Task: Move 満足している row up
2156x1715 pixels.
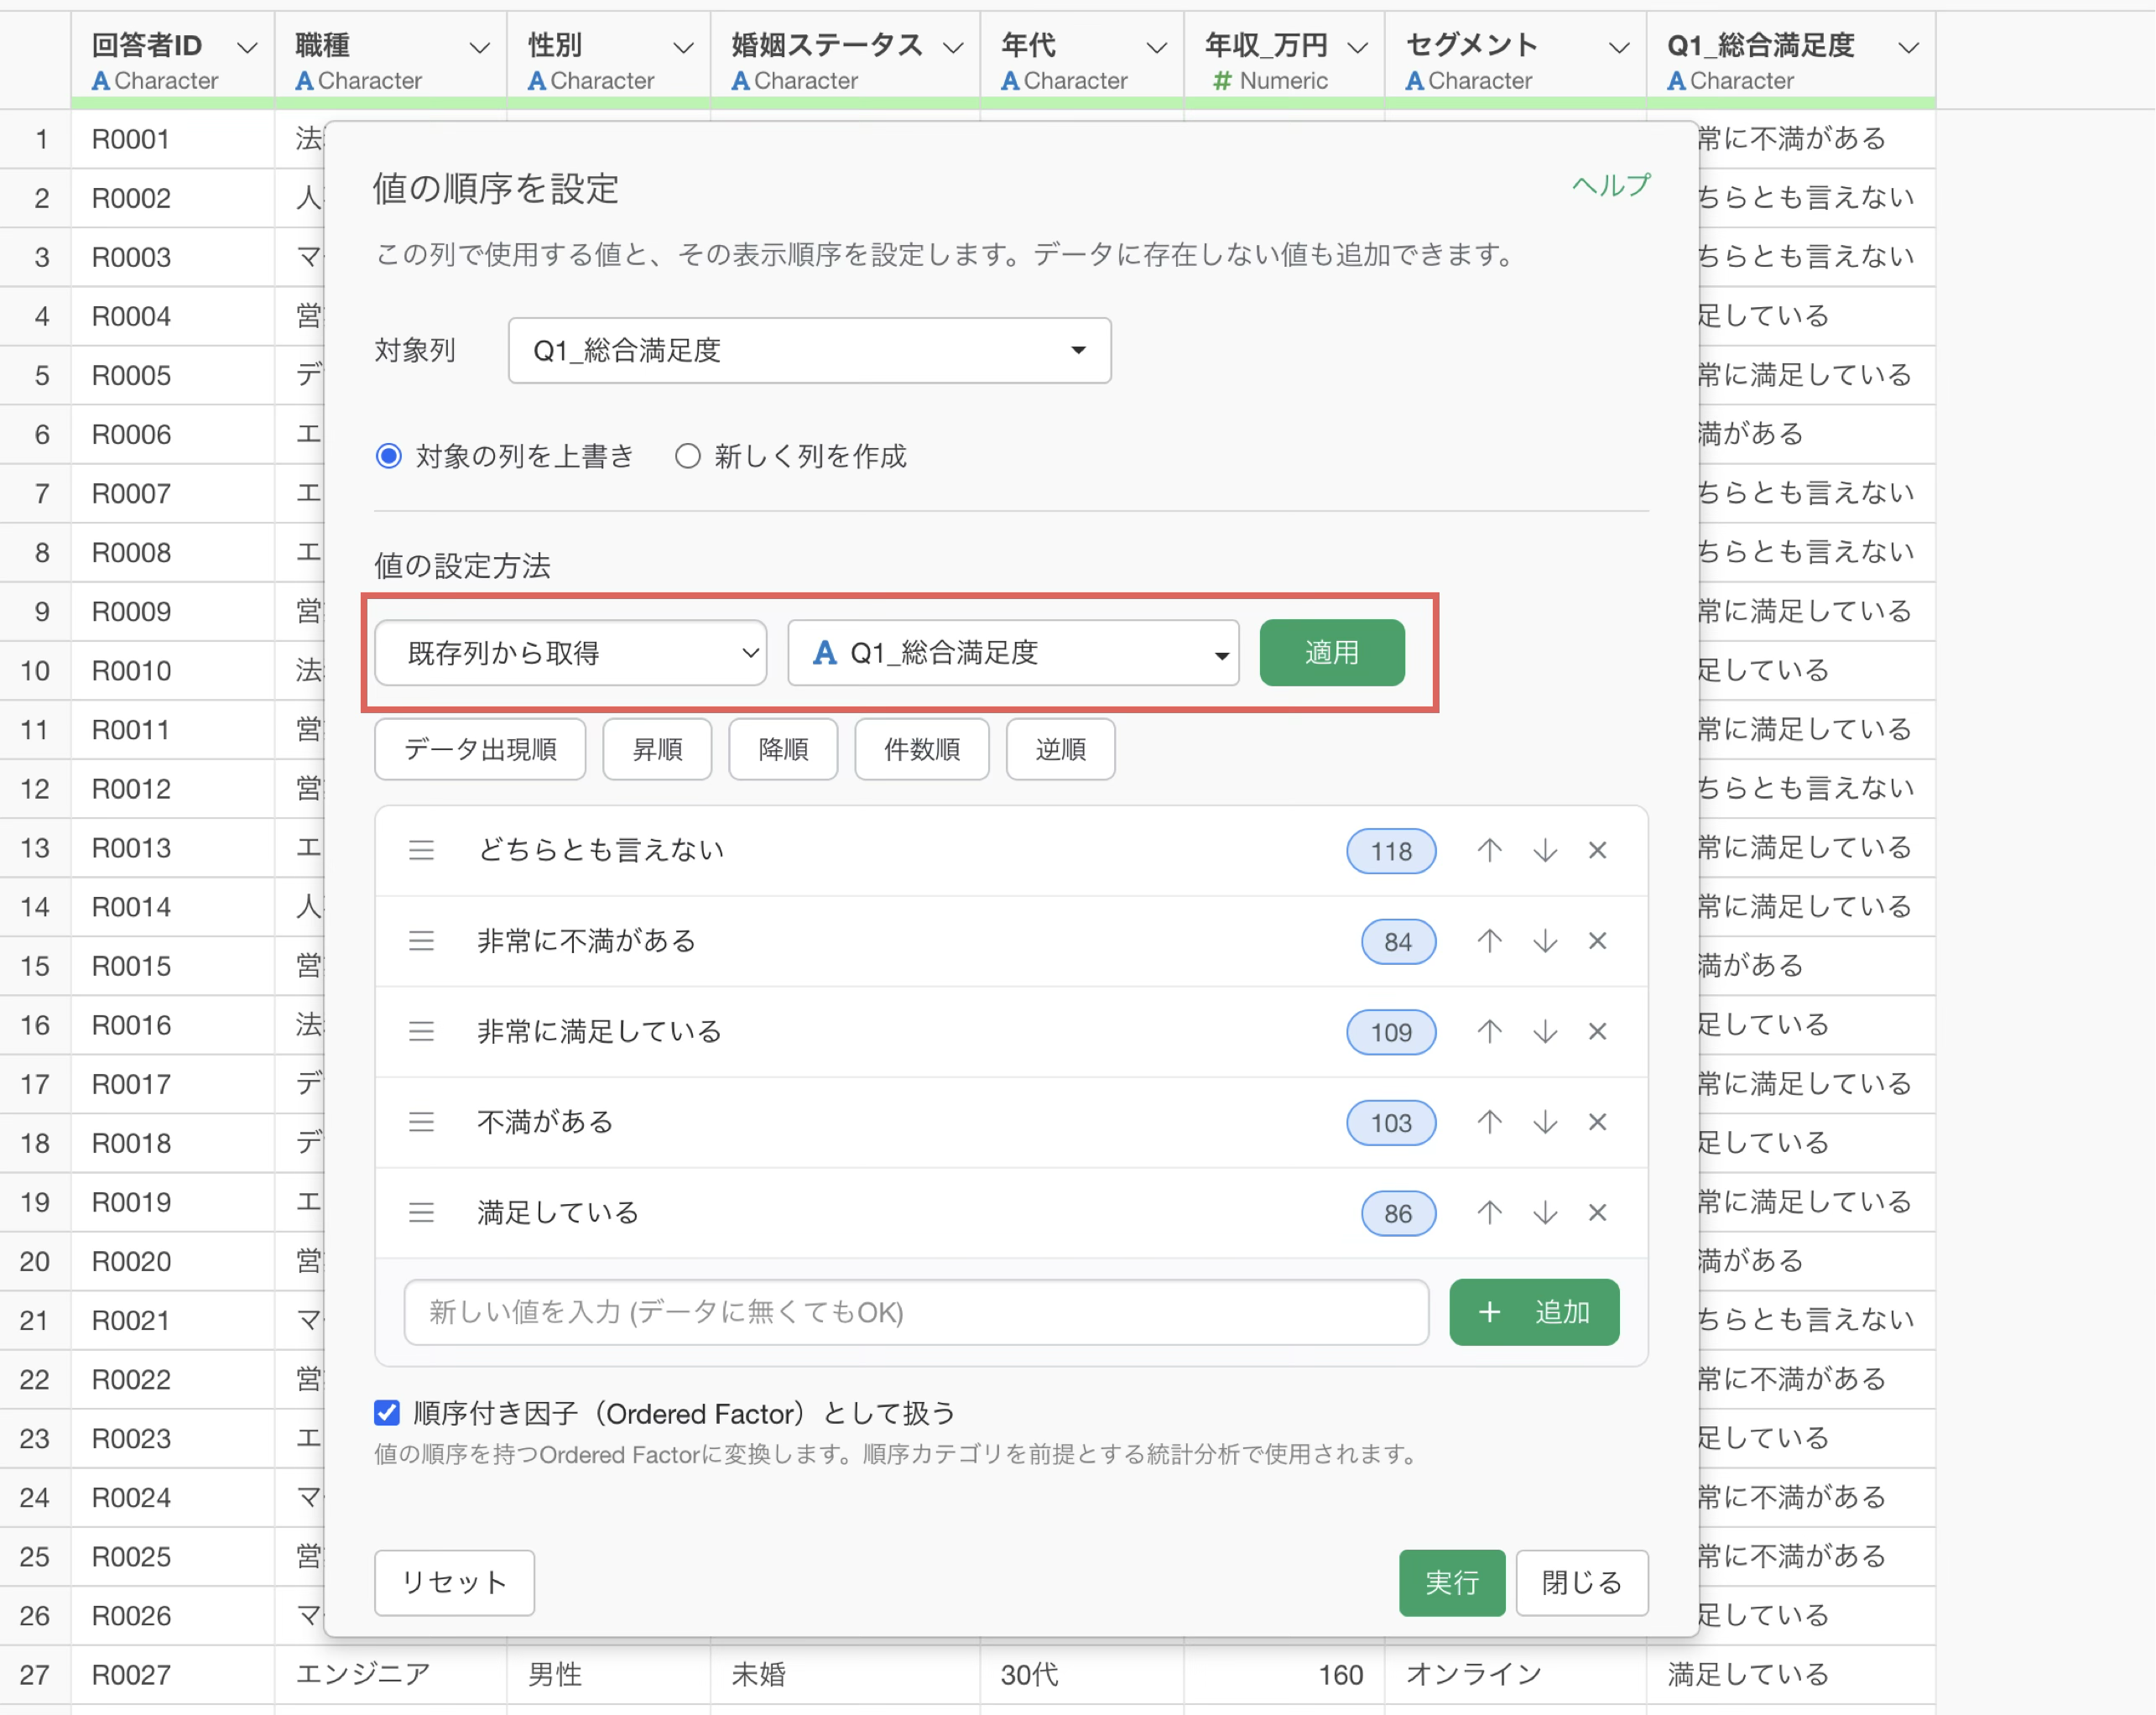Action: pos(1489,1213)
